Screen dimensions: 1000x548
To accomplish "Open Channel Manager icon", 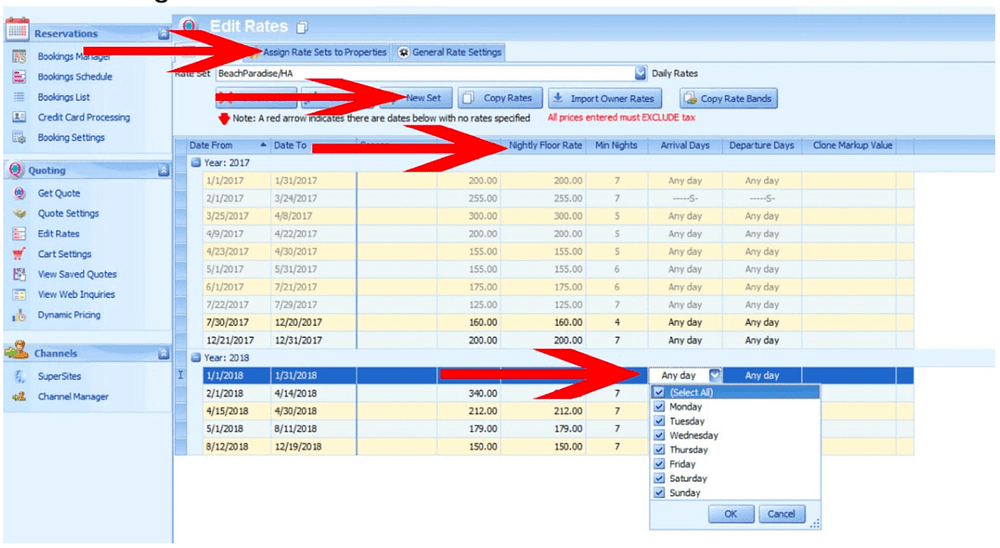I will pyautogui.click(x=19, y=396).
